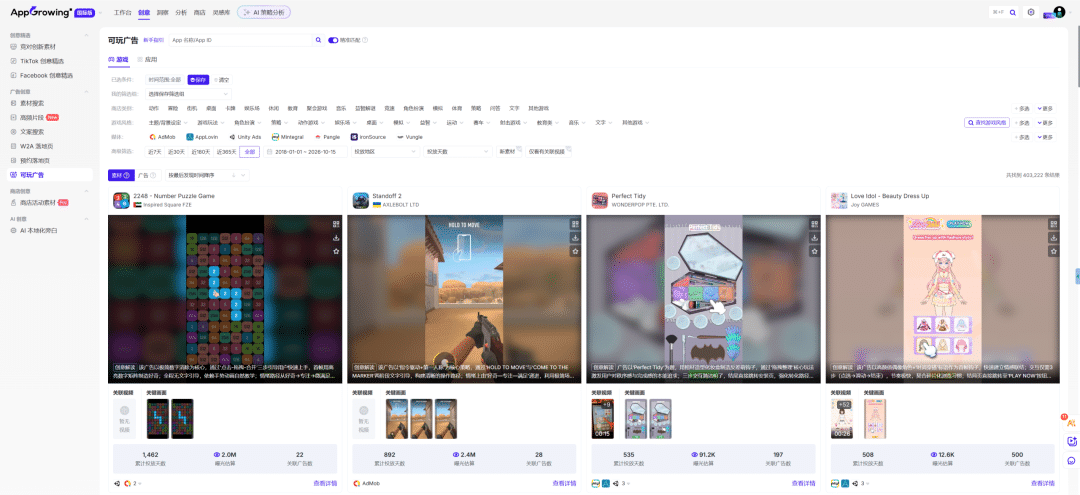Open the 商店 top navigation menu
Viewport: 1080px width, 495px height.
(x=200, y=12)
